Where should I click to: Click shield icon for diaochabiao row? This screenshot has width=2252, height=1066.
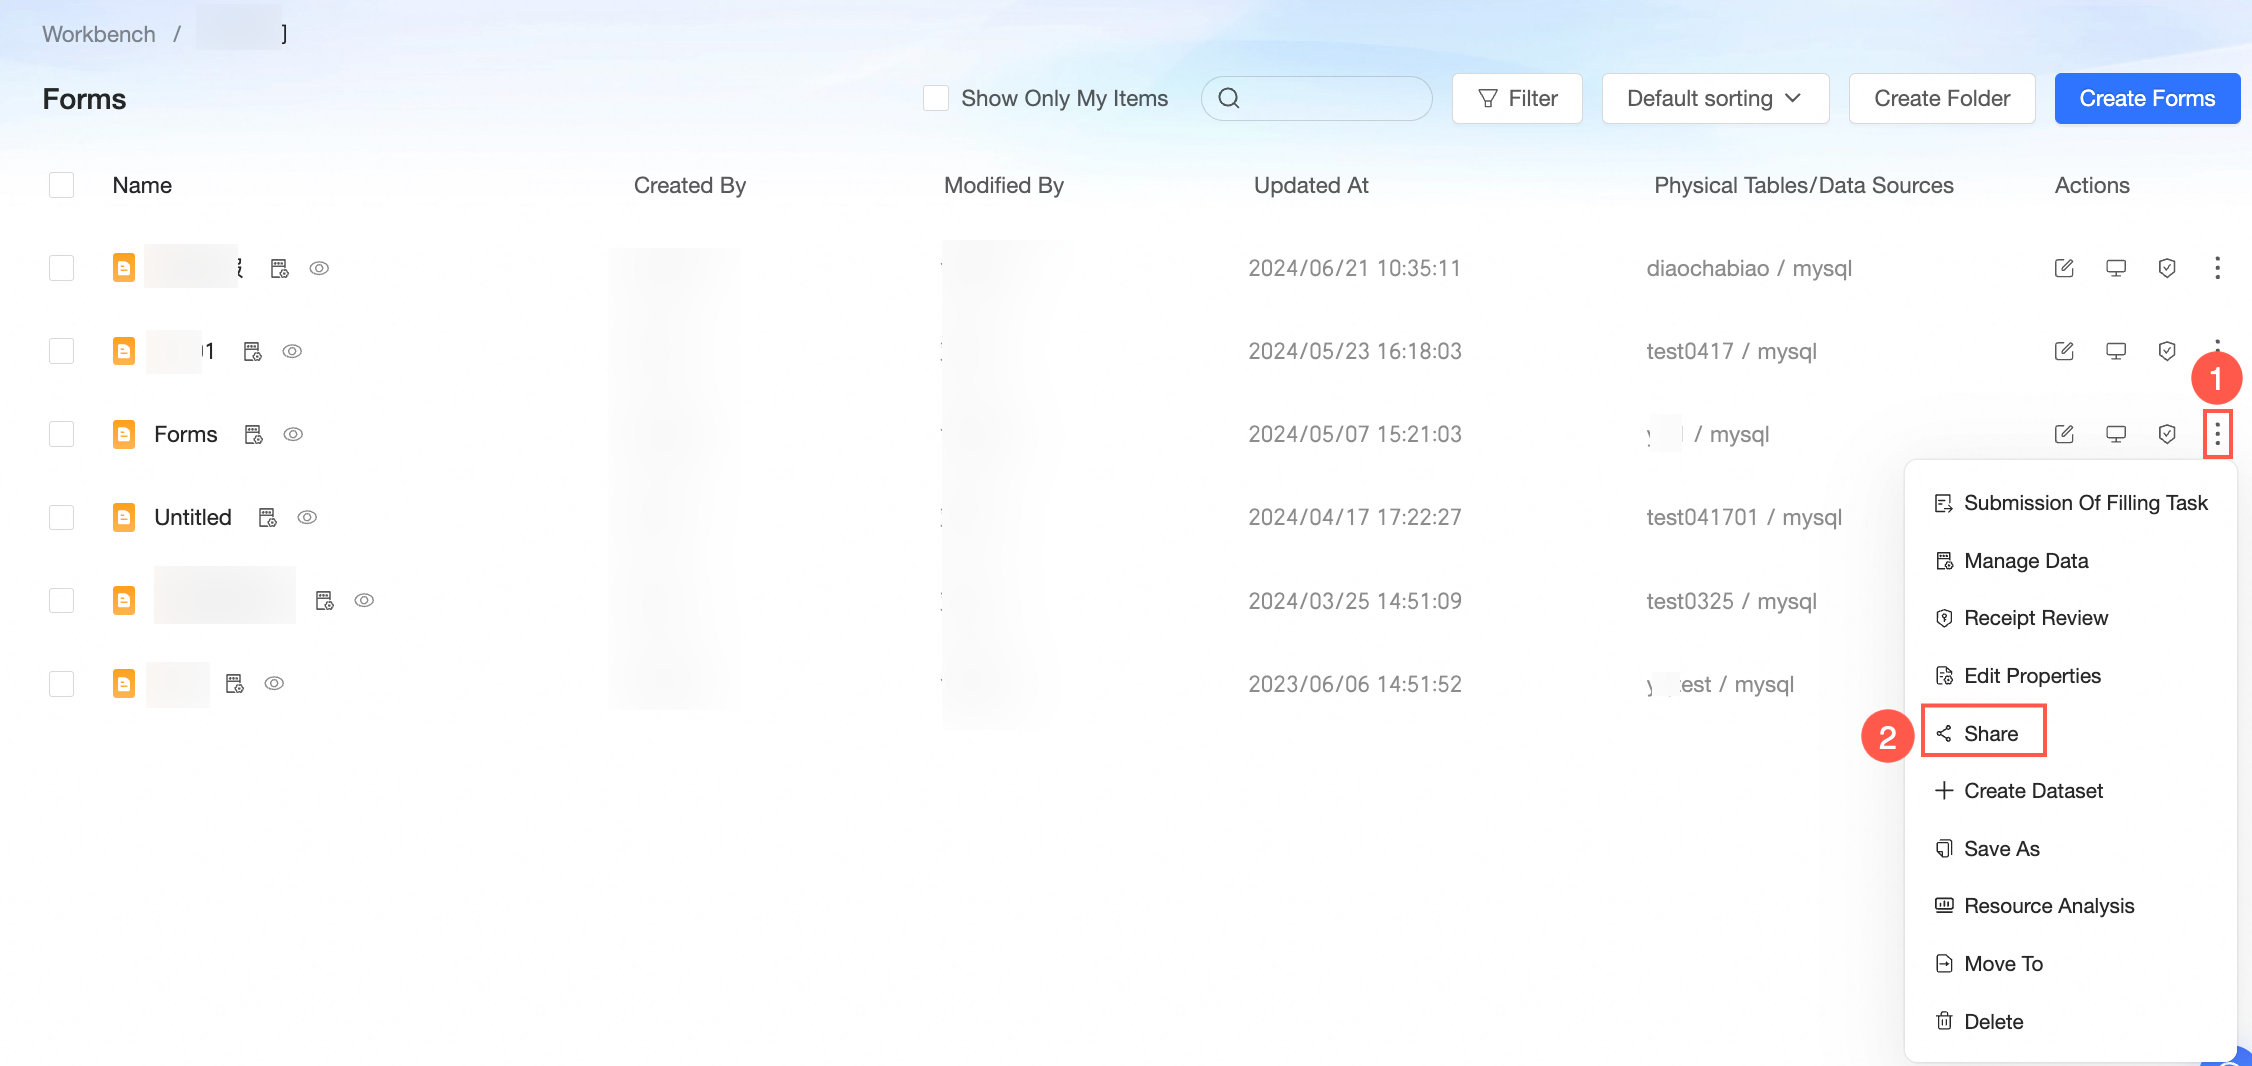point(2167,268)
